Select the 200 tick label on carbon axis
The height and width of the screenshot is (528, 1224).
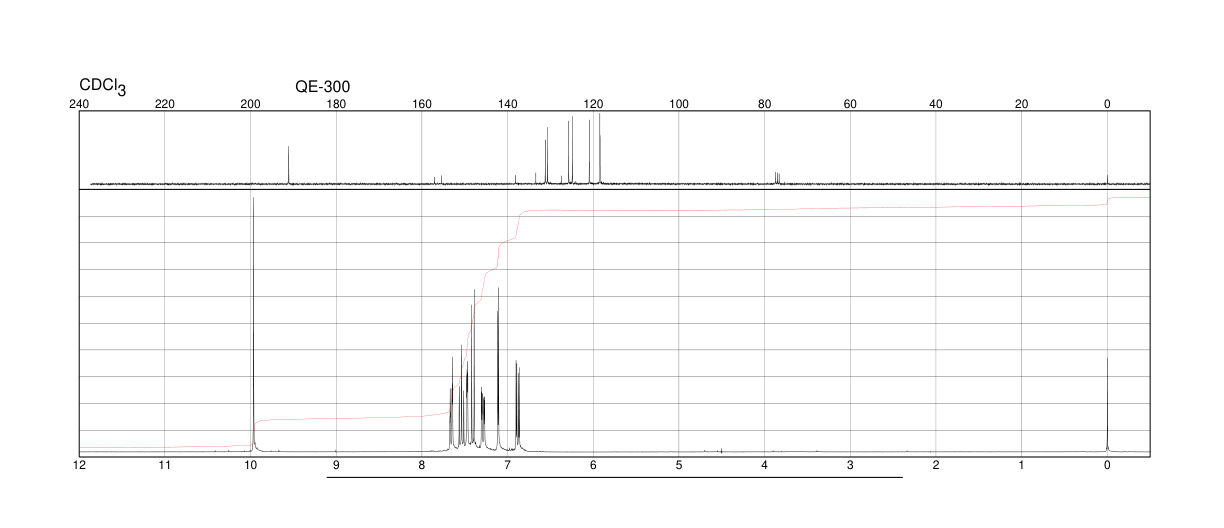[251, 104]
